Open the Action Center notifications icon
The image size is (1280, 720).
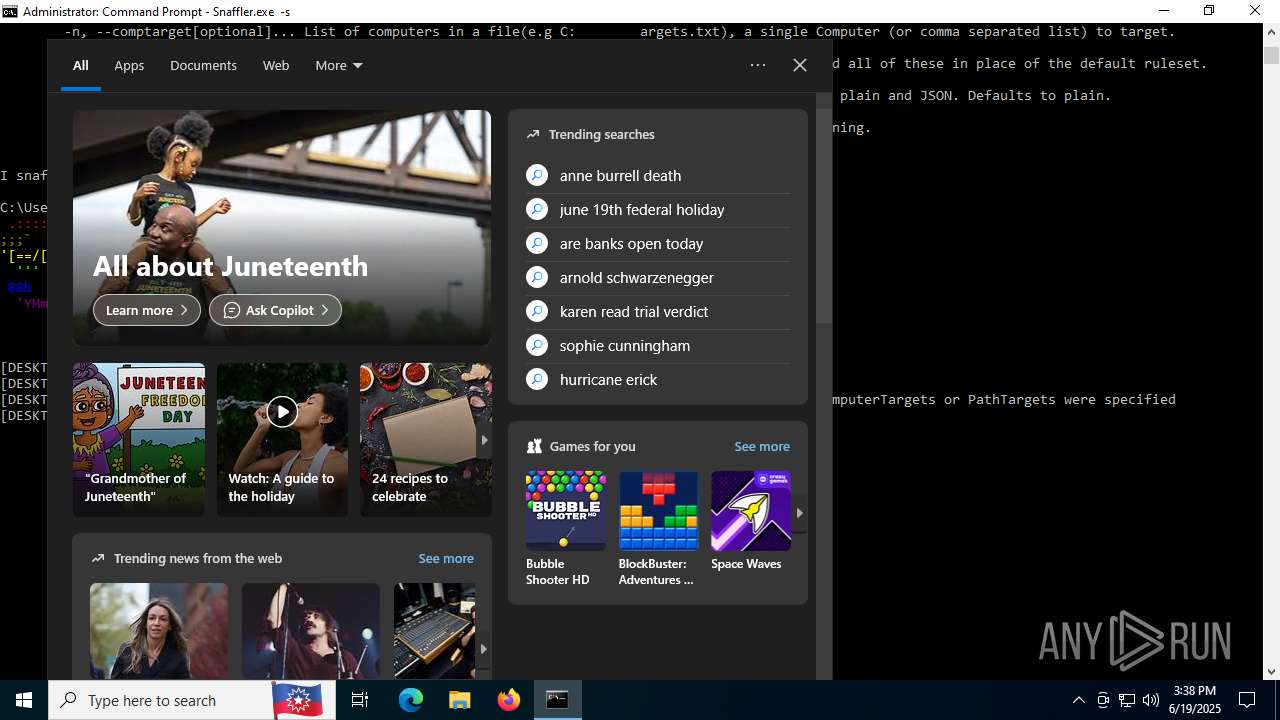pyautogui.click(x=1247, y=700)
